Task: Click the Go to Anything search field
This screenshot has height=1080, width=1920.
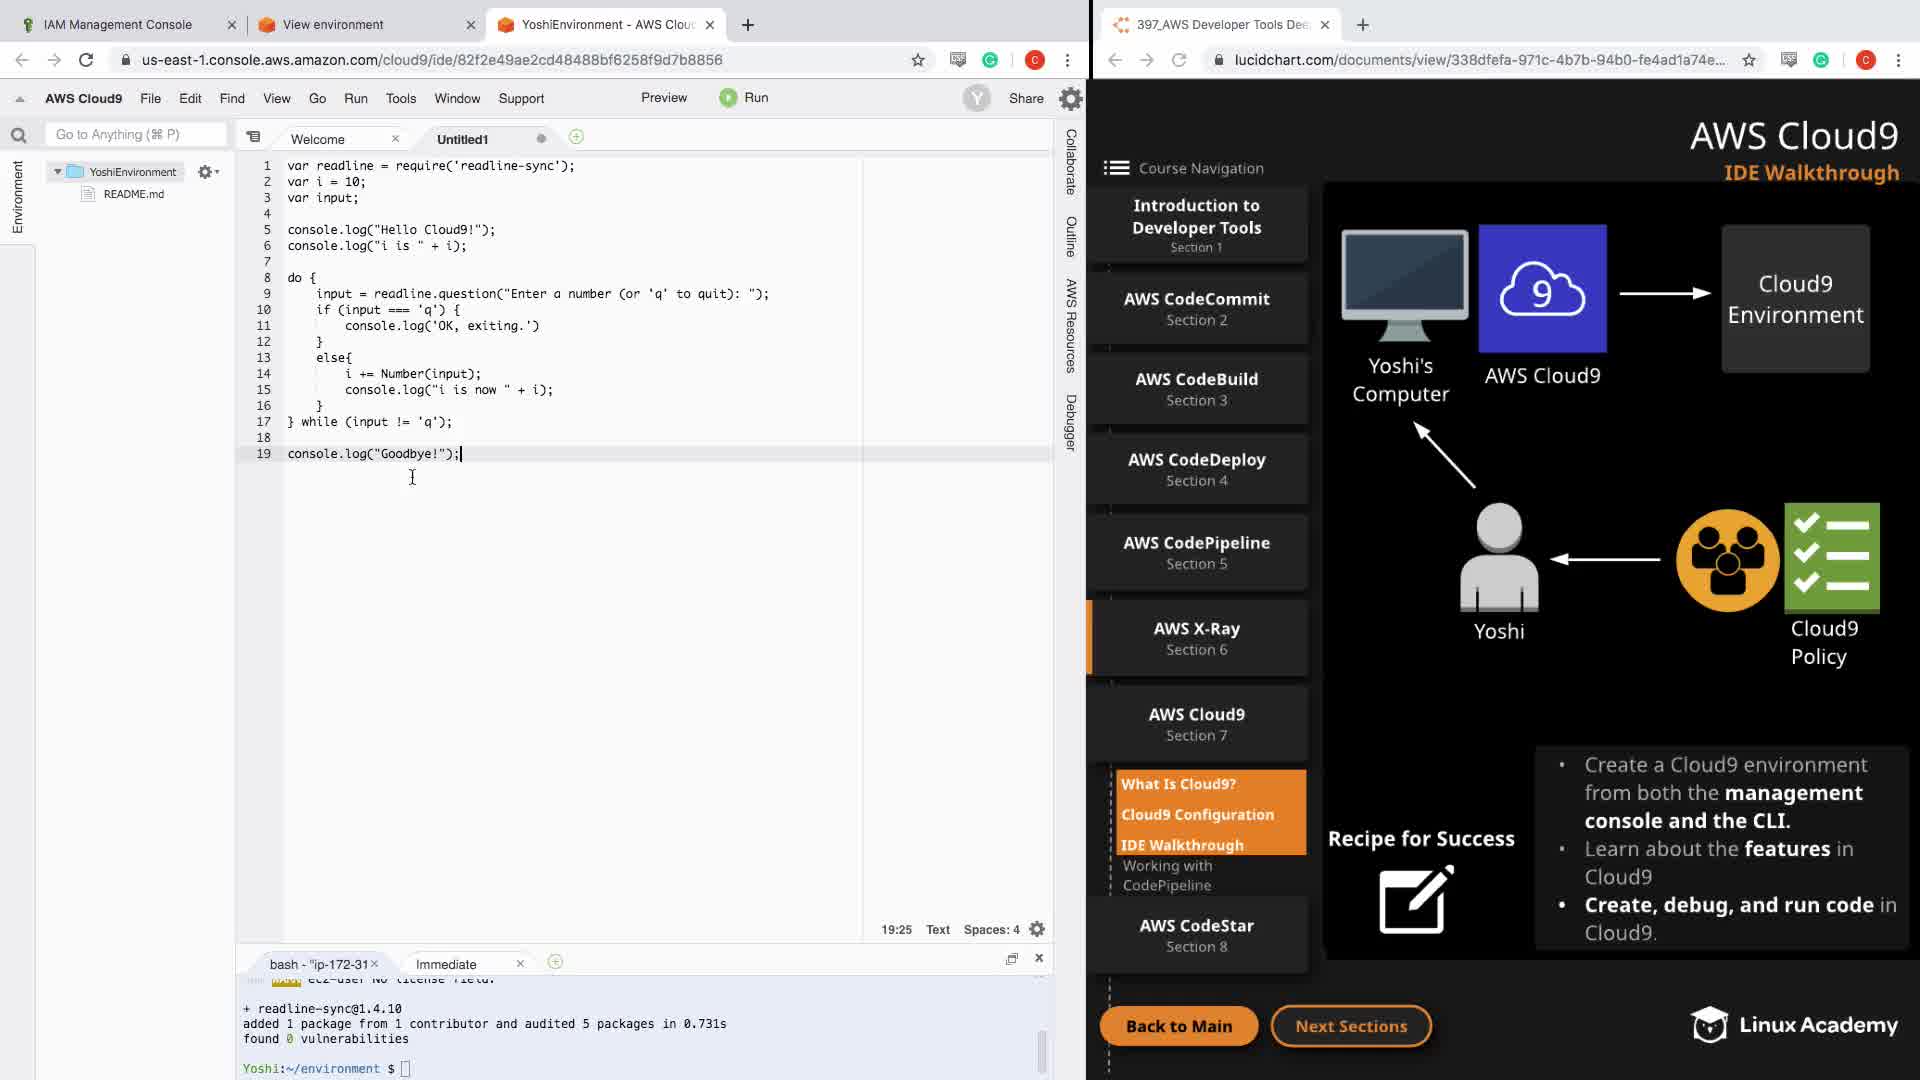Action: pos(135,134)
